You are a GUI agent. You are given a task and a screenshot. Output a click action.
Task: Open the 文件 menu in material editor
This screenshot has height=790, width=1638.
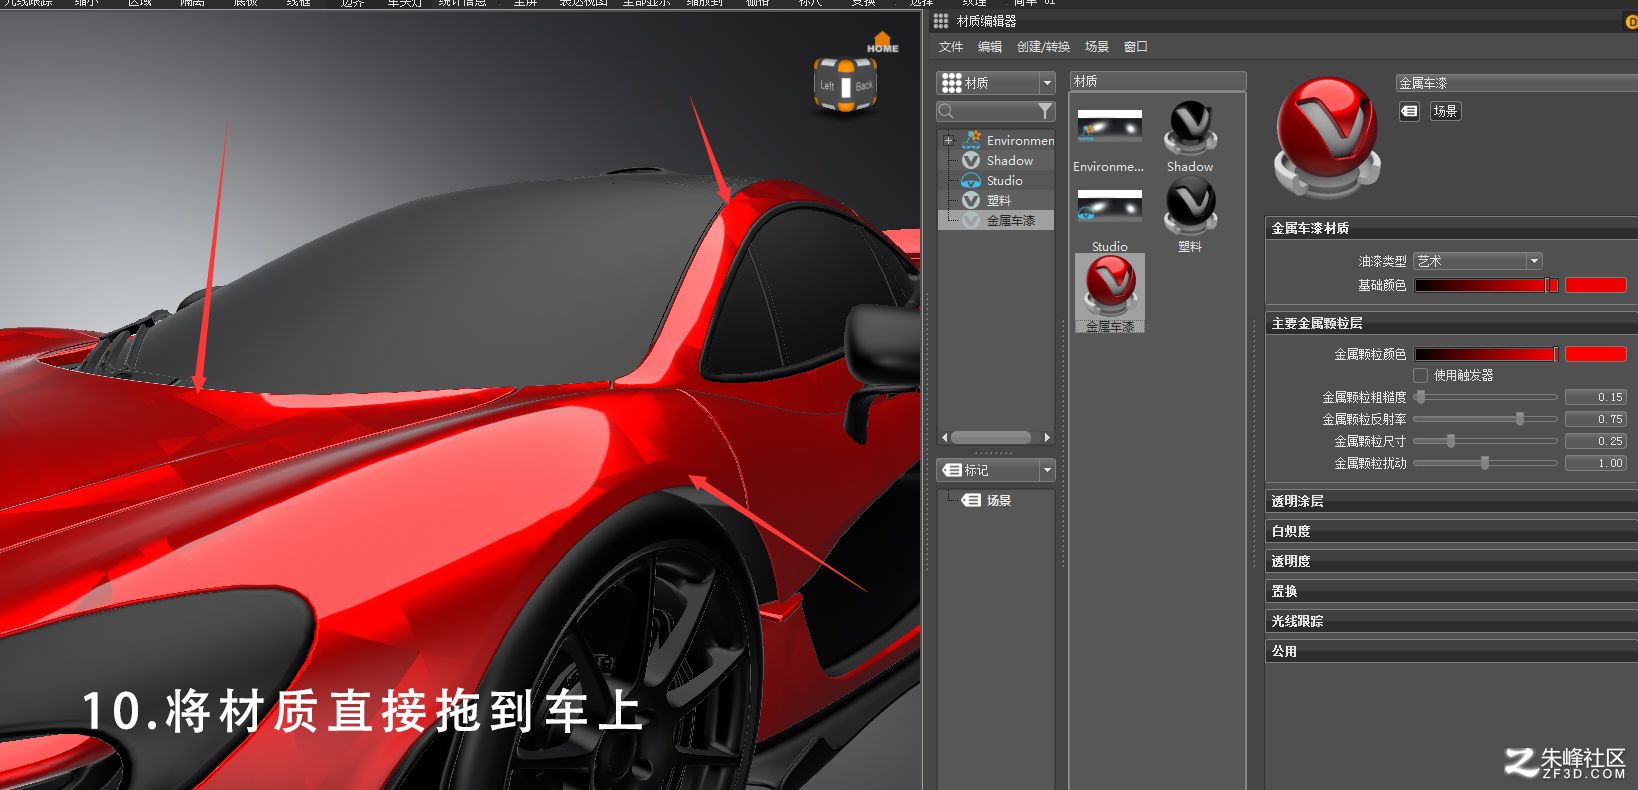click(951, 47)
